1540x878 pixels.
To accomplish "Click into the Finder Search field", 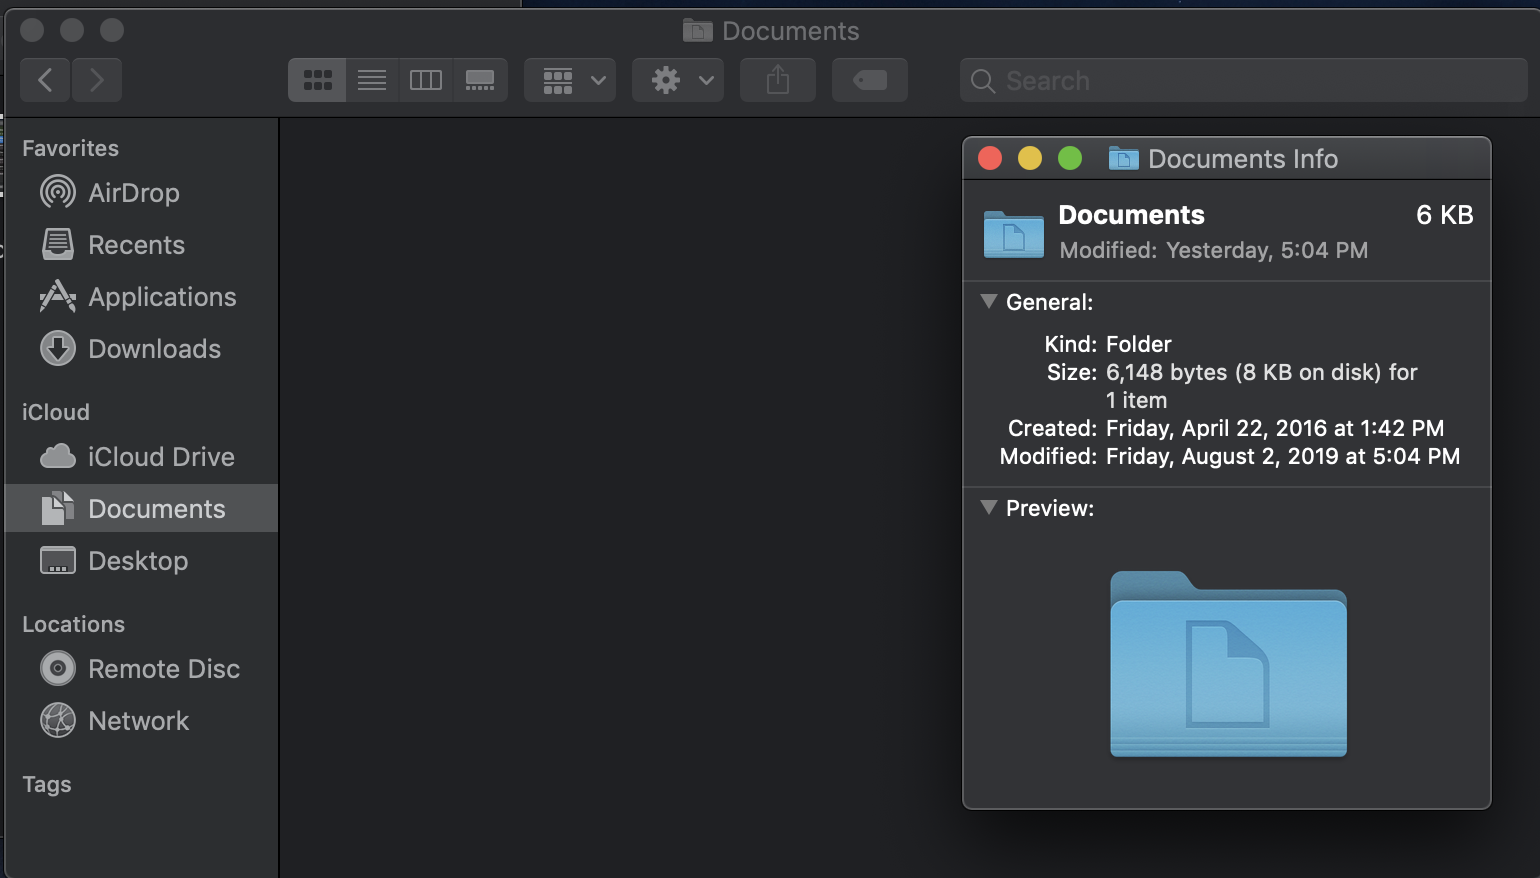I will pos(1244,80).
